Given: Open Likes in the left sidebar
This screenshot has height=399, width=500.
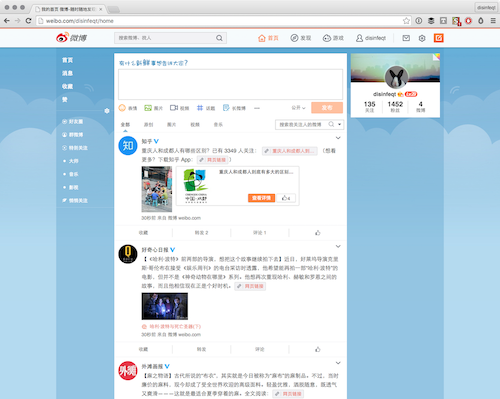Looking at the screenshot, I should point(65,100).
